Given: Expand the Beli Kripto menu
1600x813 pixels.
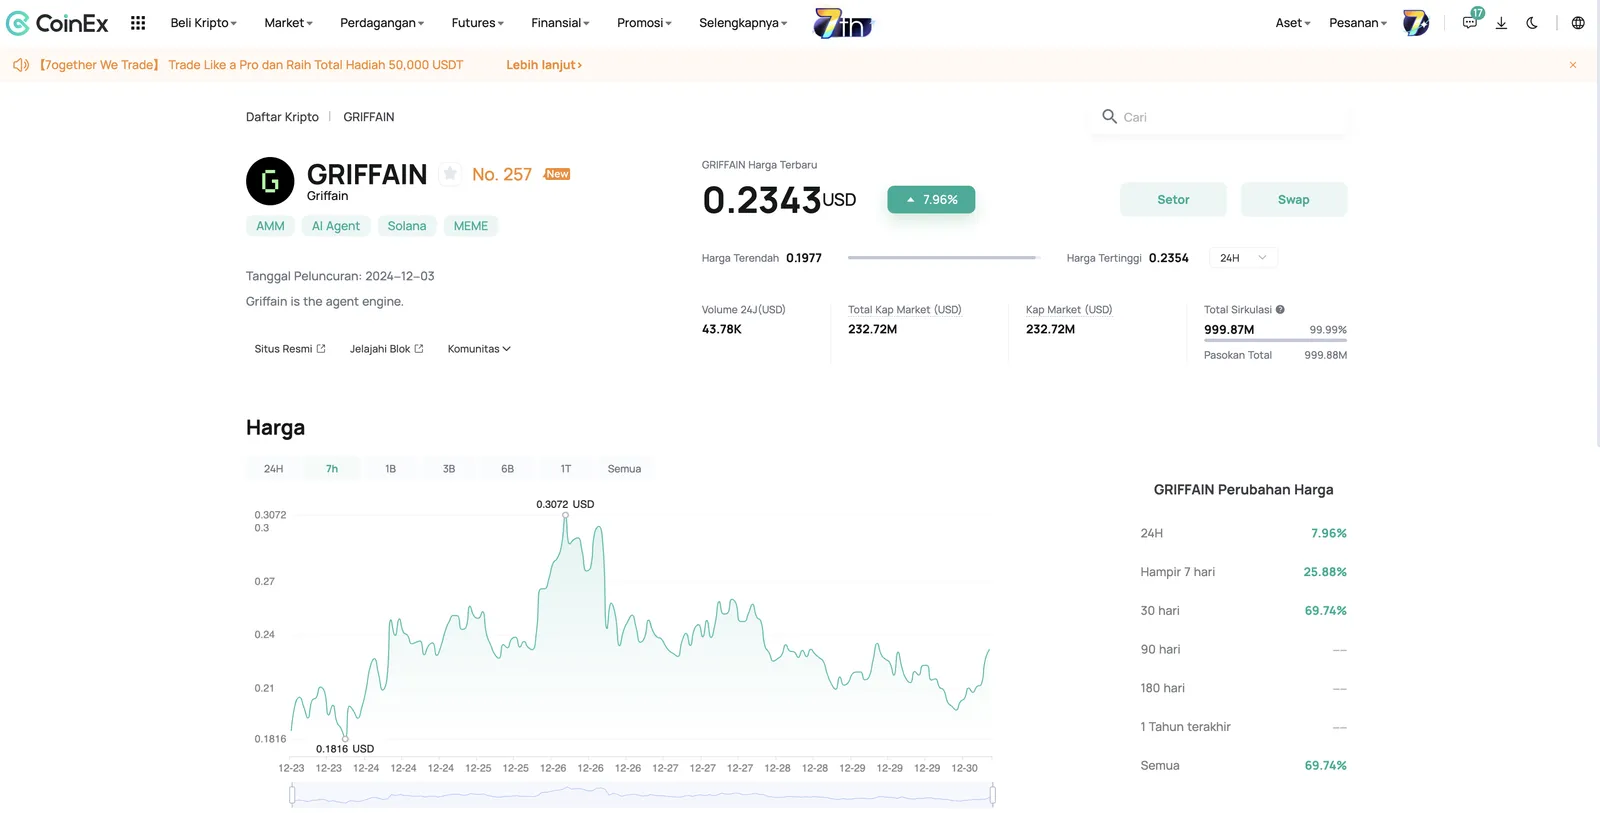Looking at the screenshot, I should click(x=203, y=23).
